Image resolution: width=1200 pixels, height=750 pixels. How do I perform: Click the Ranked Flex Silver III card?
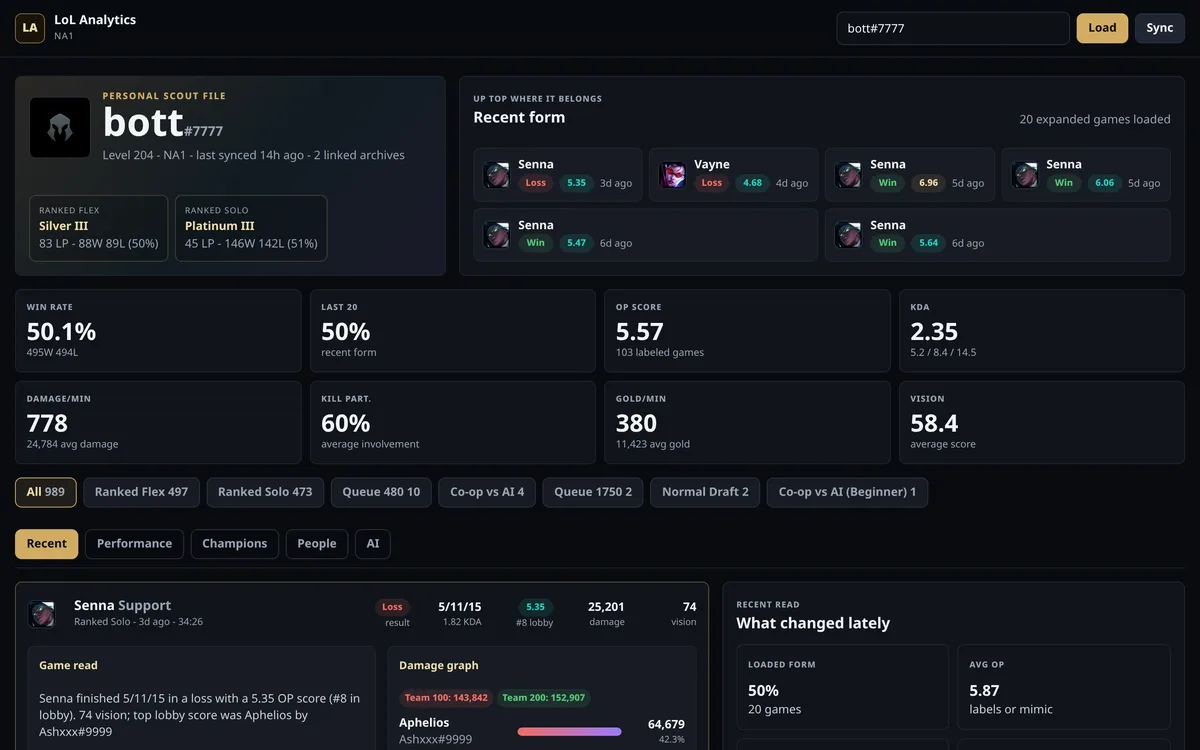click(x=99, y=228)
